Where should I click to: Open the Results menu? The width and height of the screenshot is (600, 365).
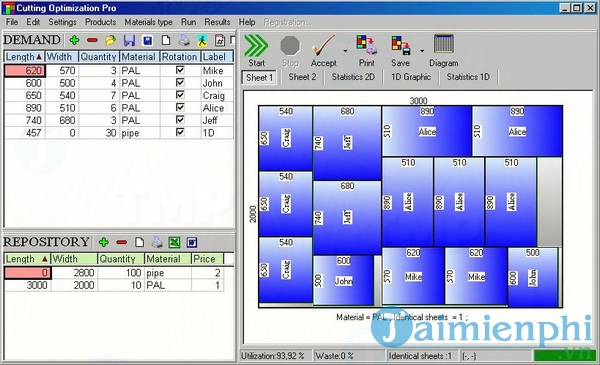pos(217,22)
